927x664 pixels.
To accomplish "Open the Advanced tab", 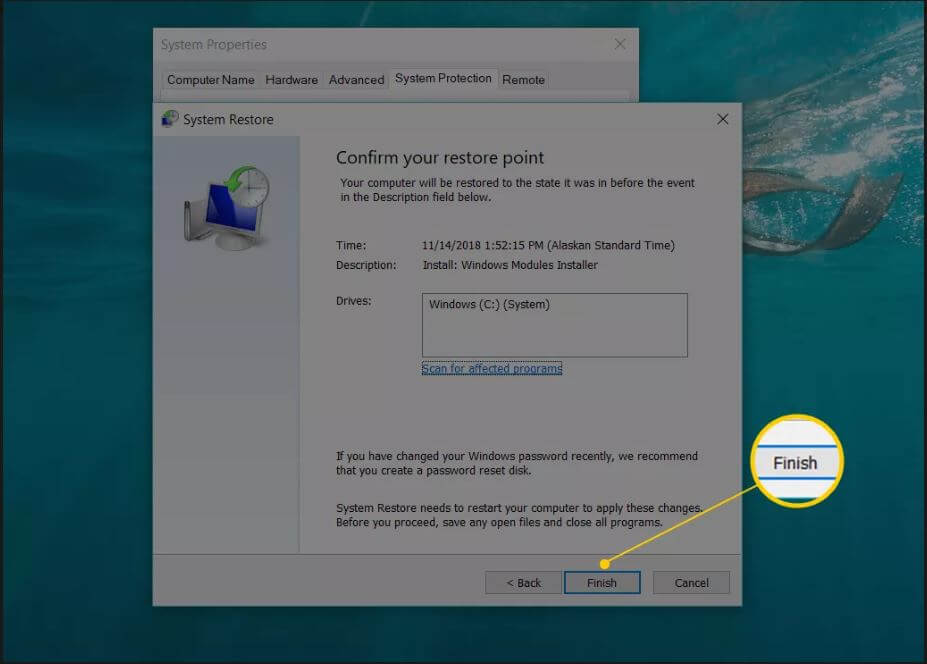I will coord(356,79).
